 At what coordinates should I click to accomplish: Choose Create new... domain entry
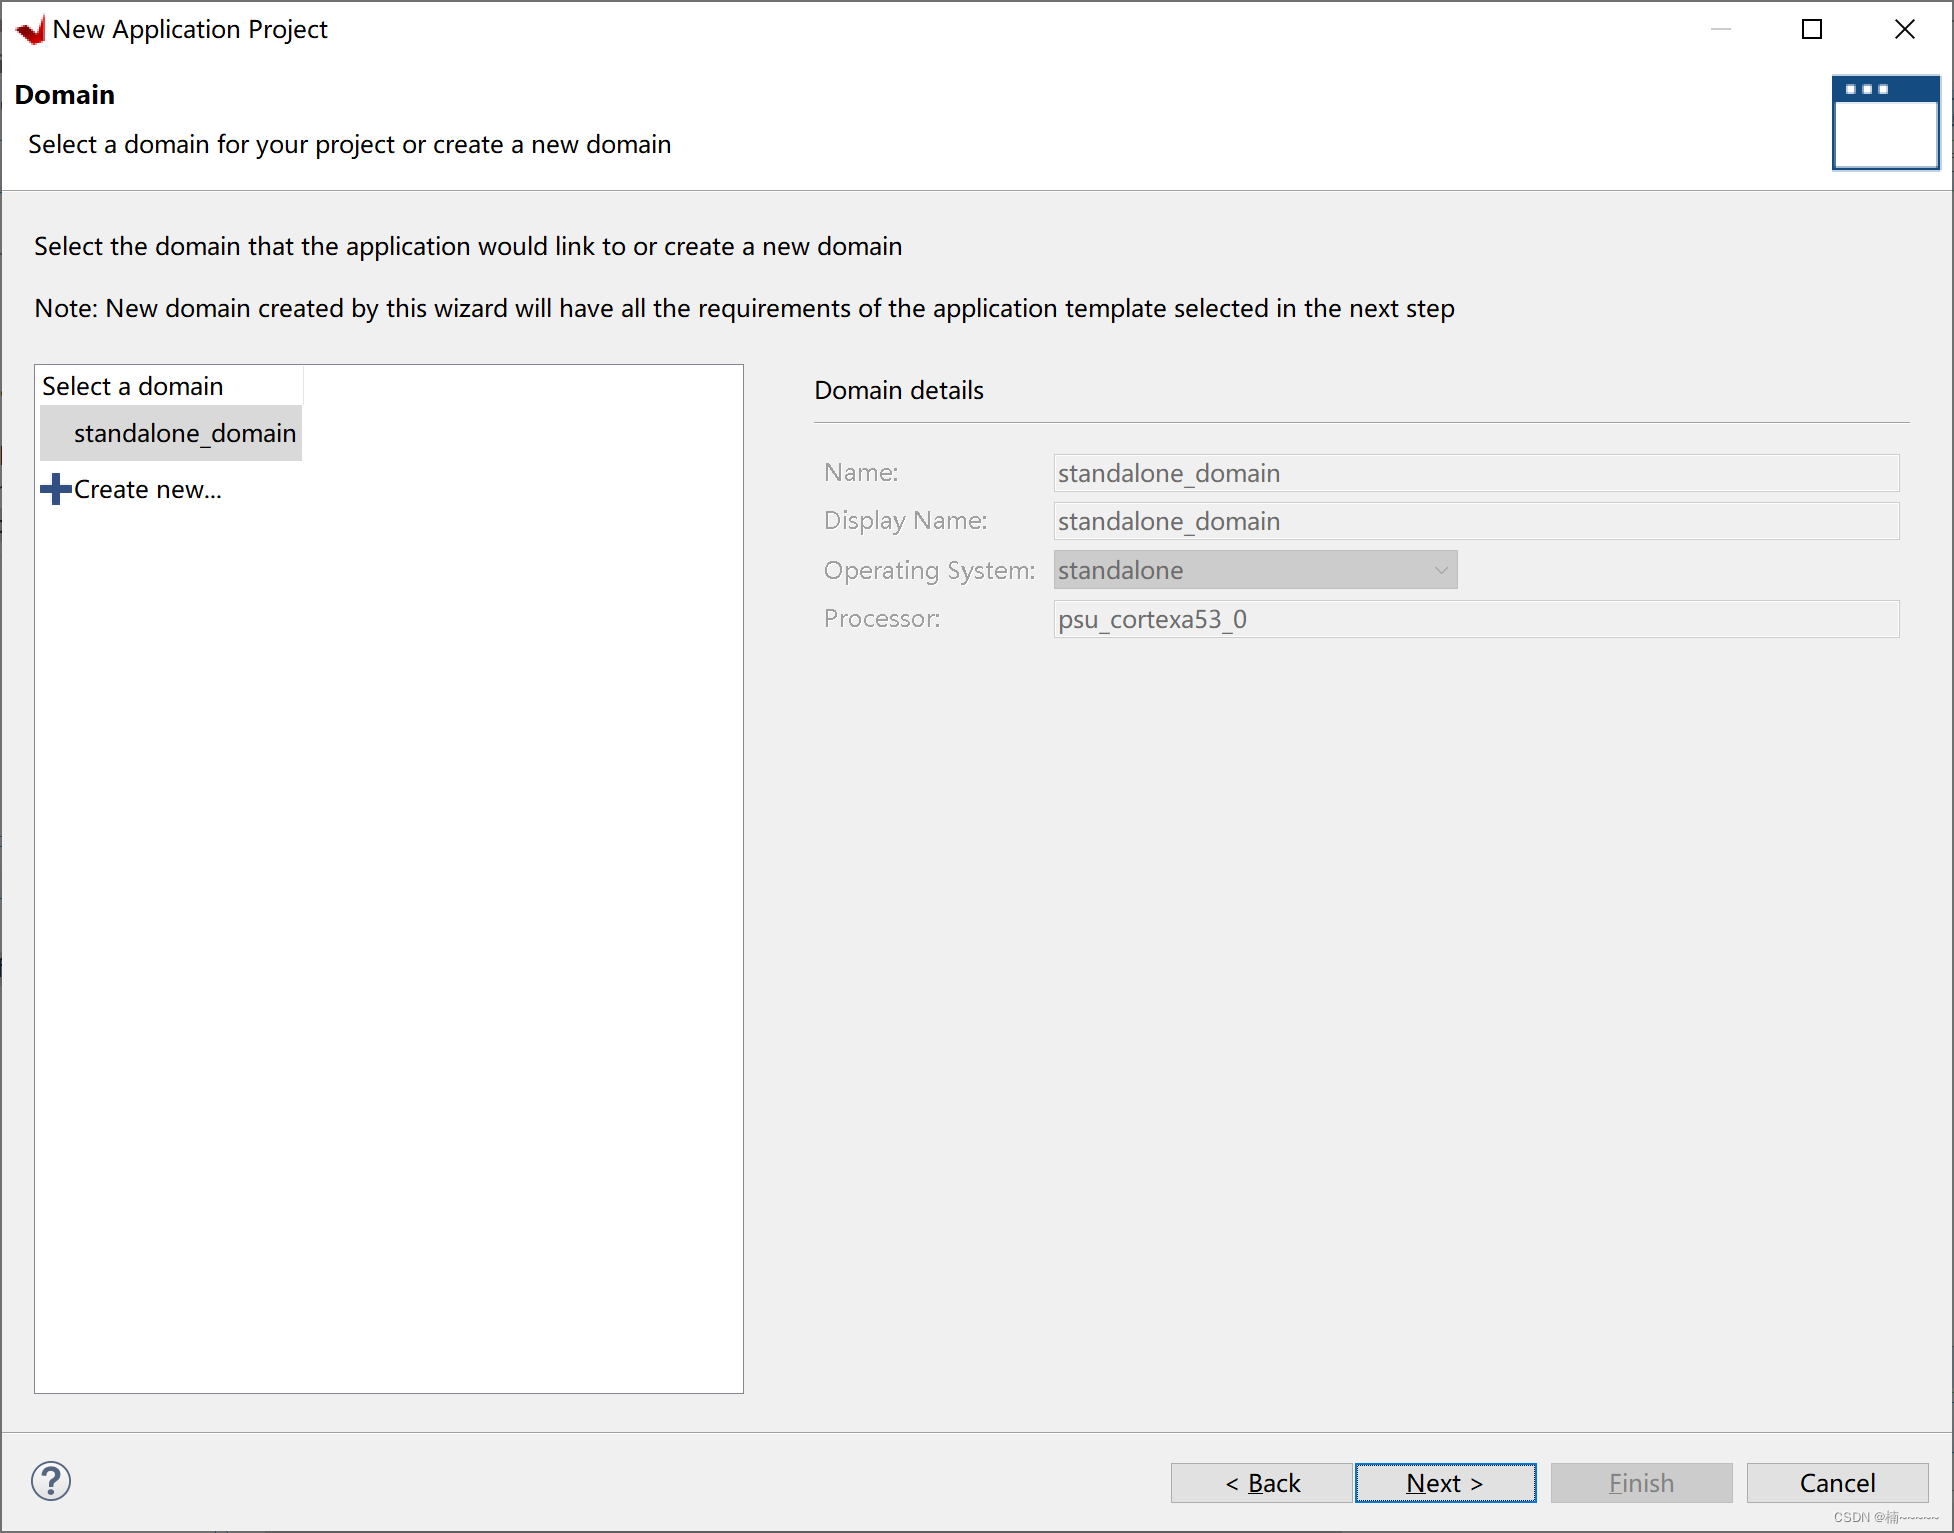point(147,489)
